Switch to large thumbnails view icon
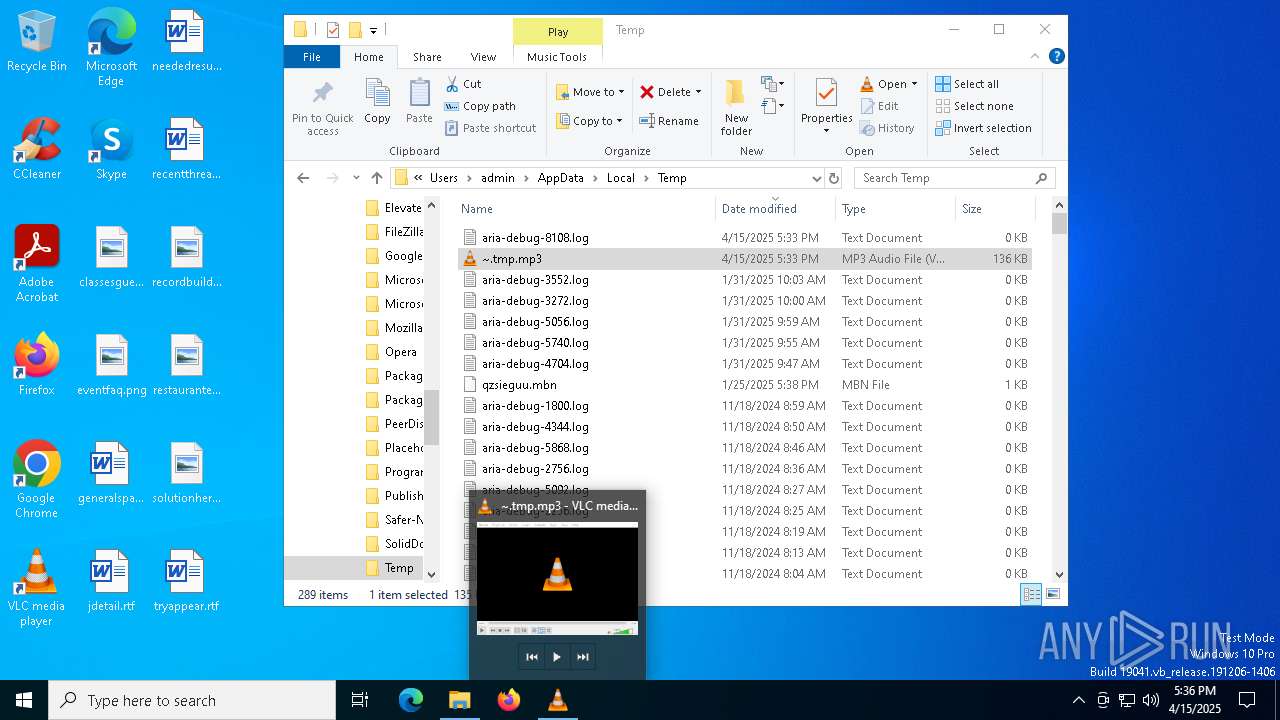 1052,594
